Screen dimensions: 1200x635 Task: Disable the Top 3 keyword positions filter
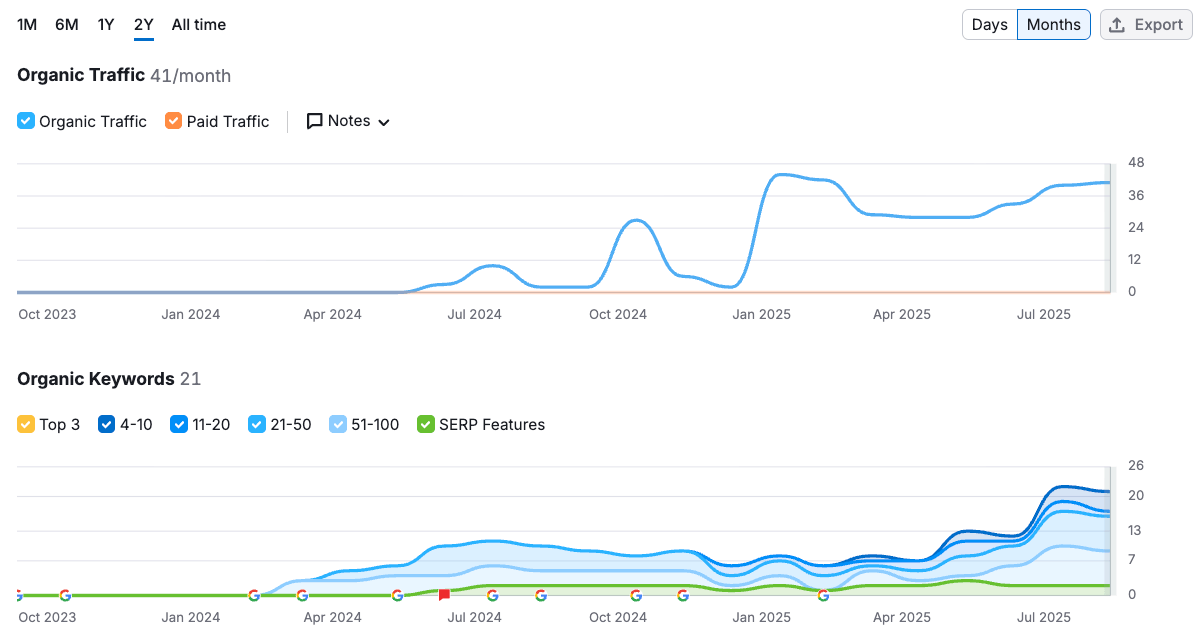[25, 424]
